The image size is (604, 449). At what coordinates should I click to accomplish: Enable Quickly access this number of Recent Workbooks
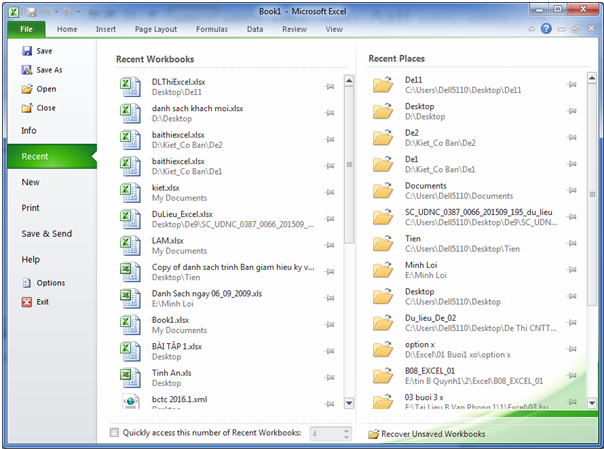(114, 432)
